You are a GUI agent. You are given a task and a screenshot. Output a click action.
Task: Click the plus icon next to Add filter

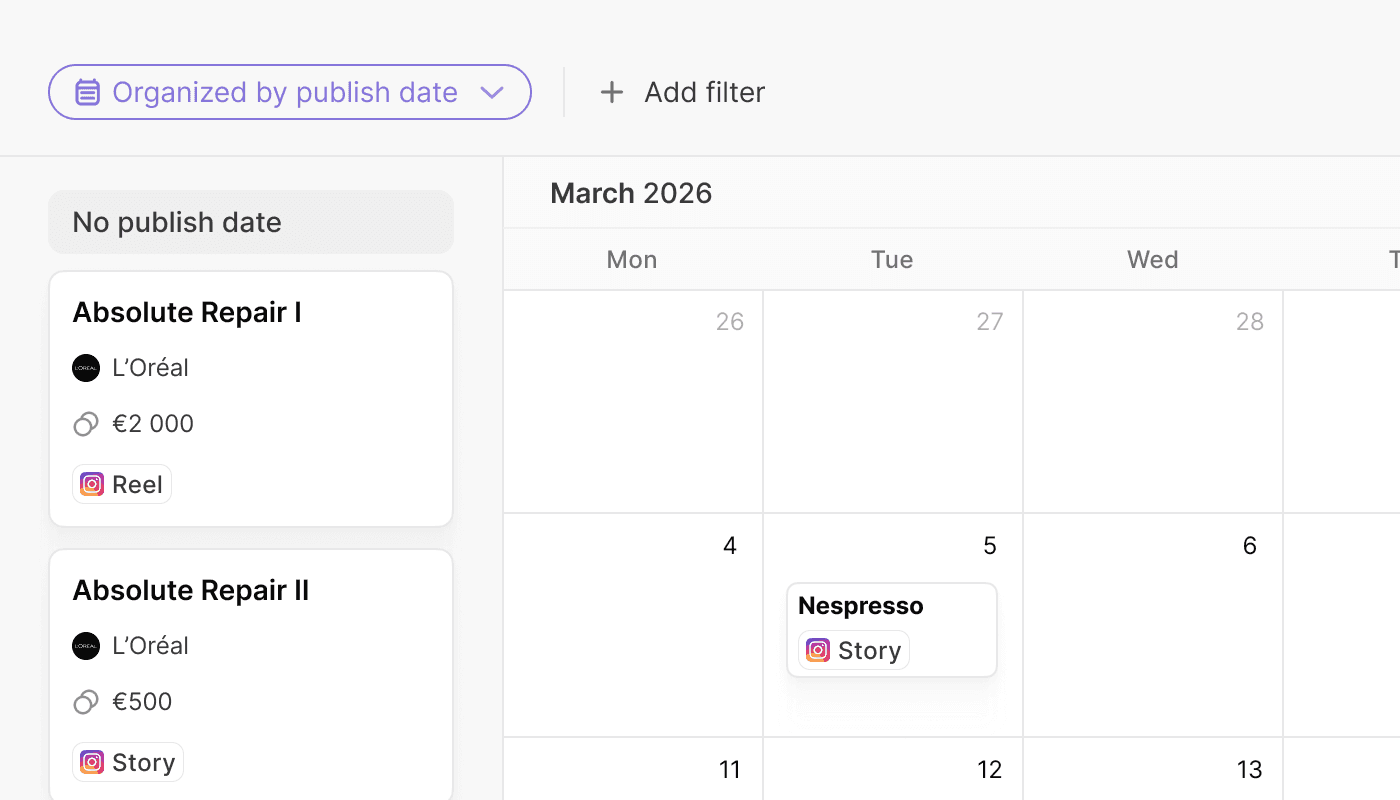coord(611,92)
